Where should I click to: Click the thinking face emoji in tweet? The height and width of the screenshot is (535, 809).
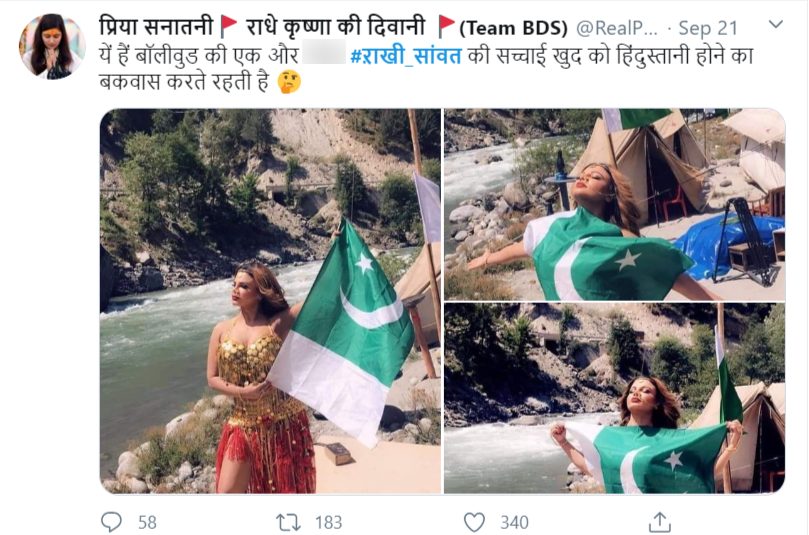click(289, 83)
